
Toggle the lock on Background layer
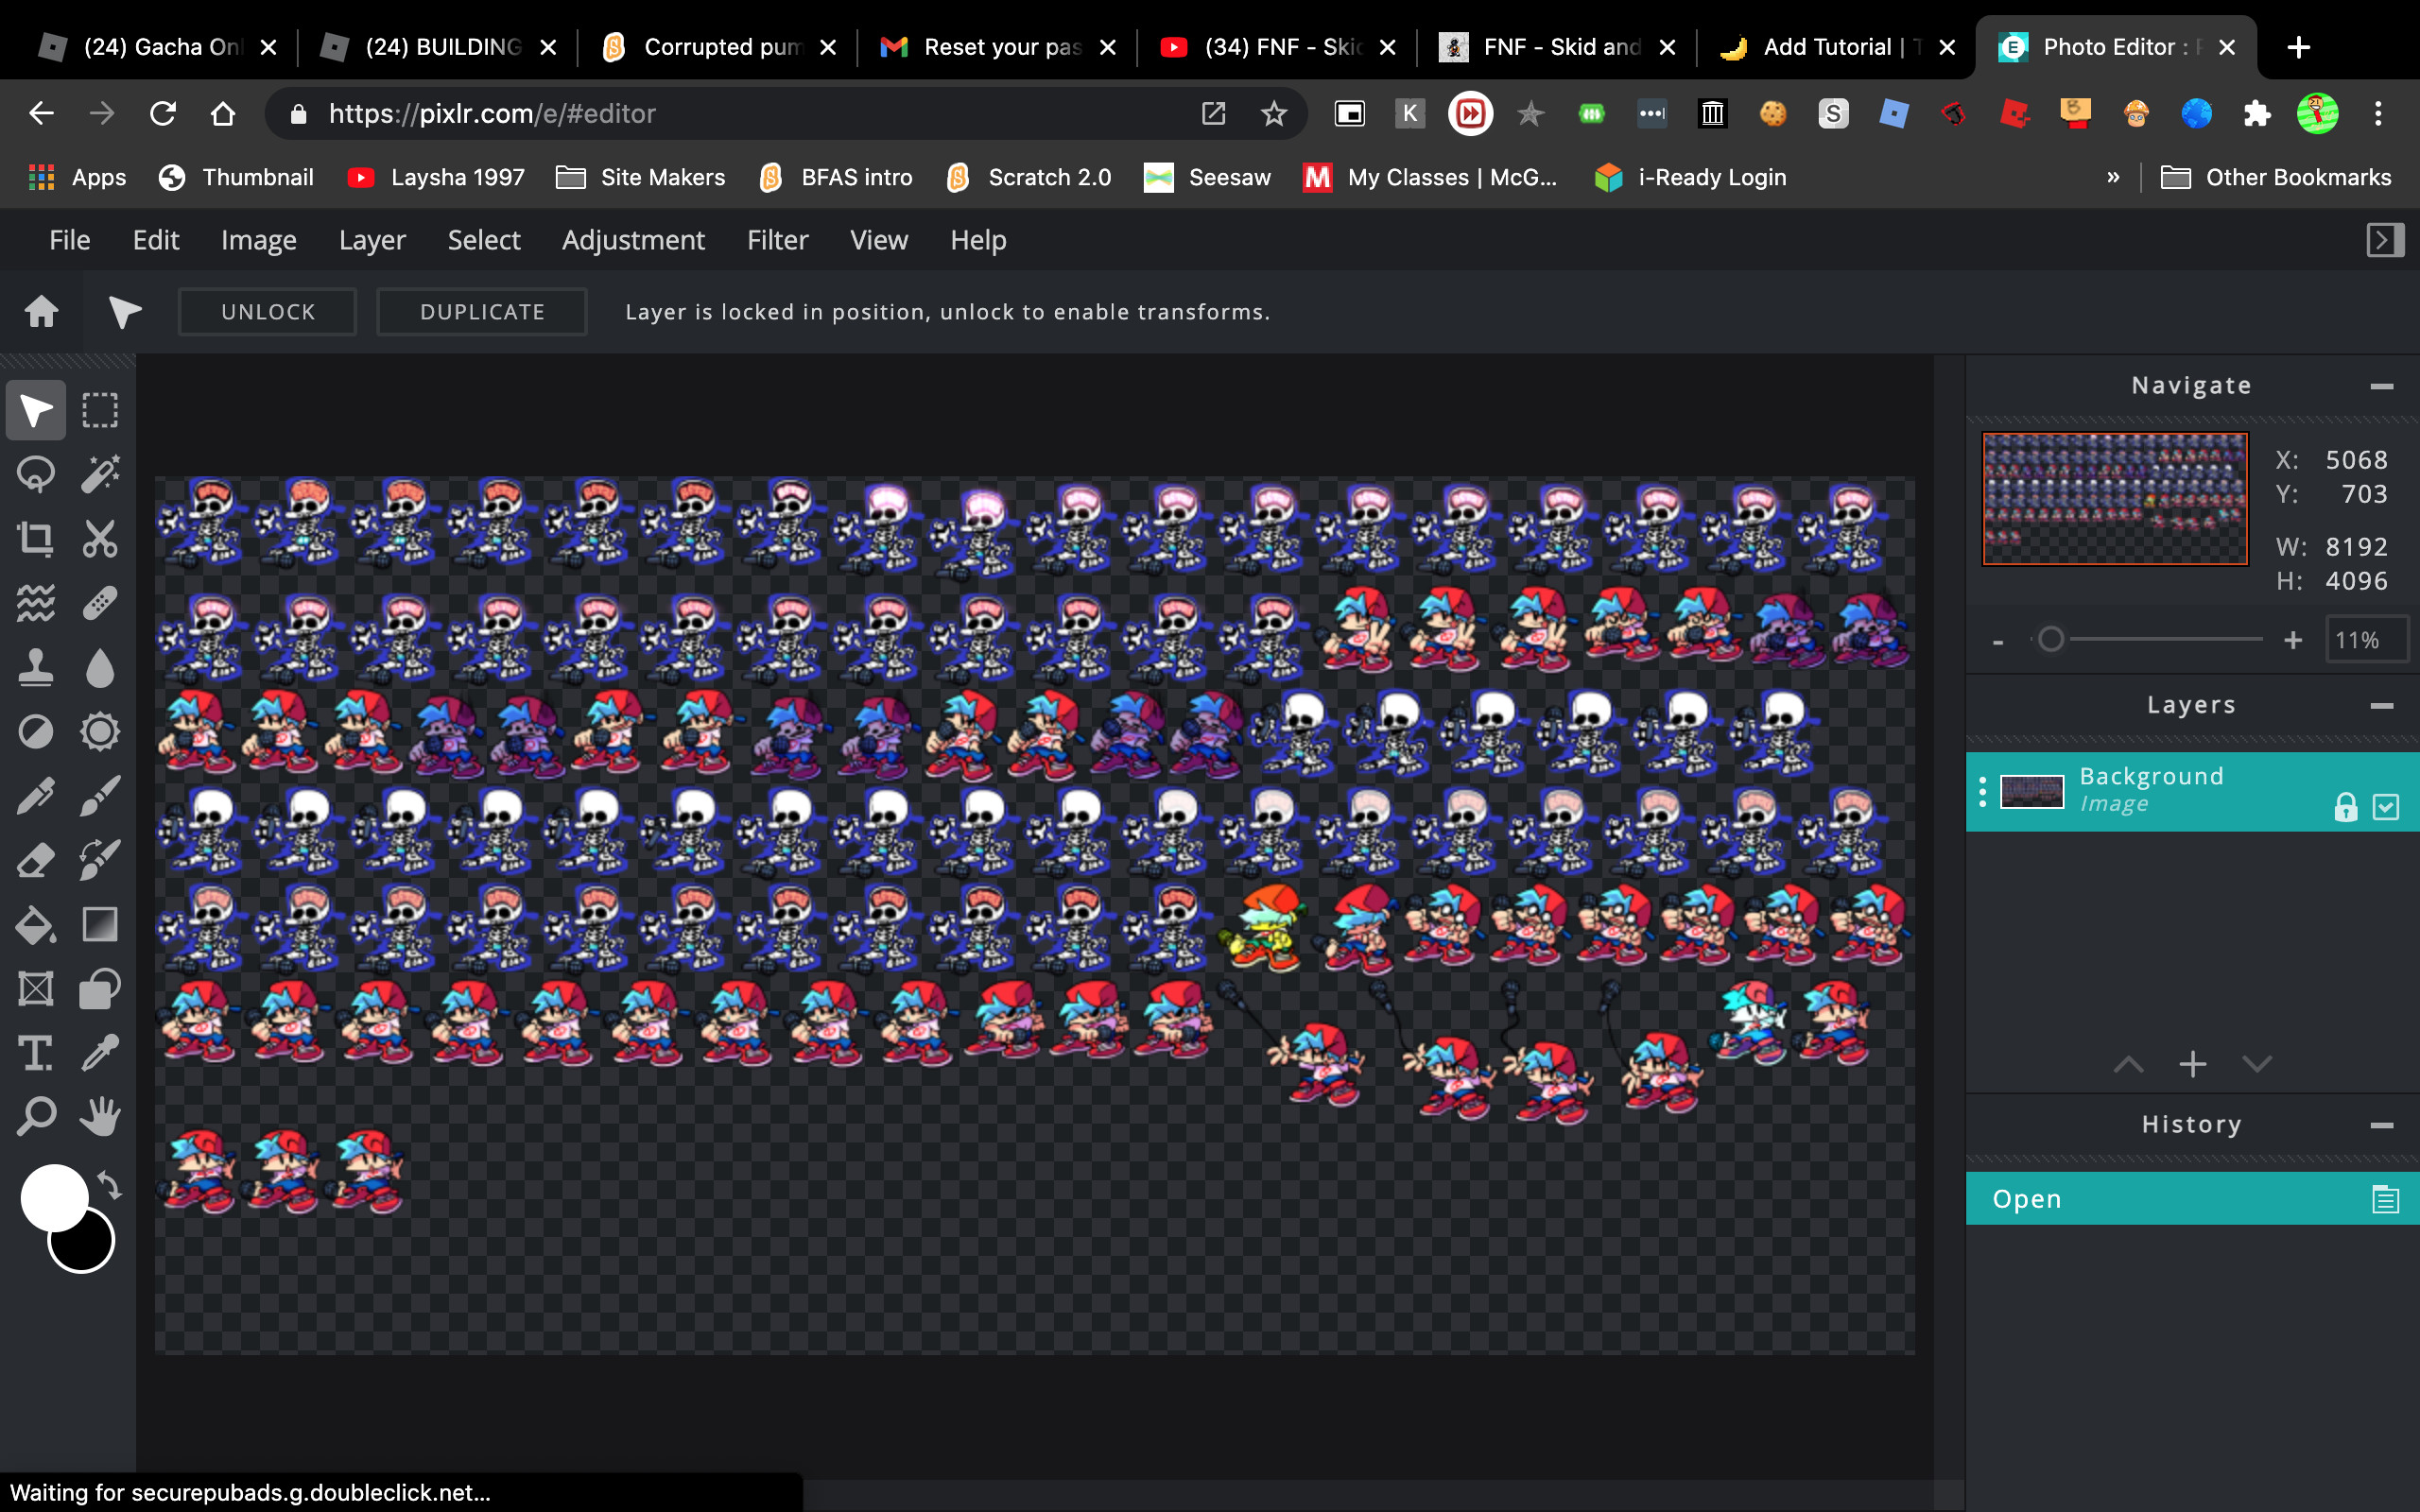(2345, 807)
